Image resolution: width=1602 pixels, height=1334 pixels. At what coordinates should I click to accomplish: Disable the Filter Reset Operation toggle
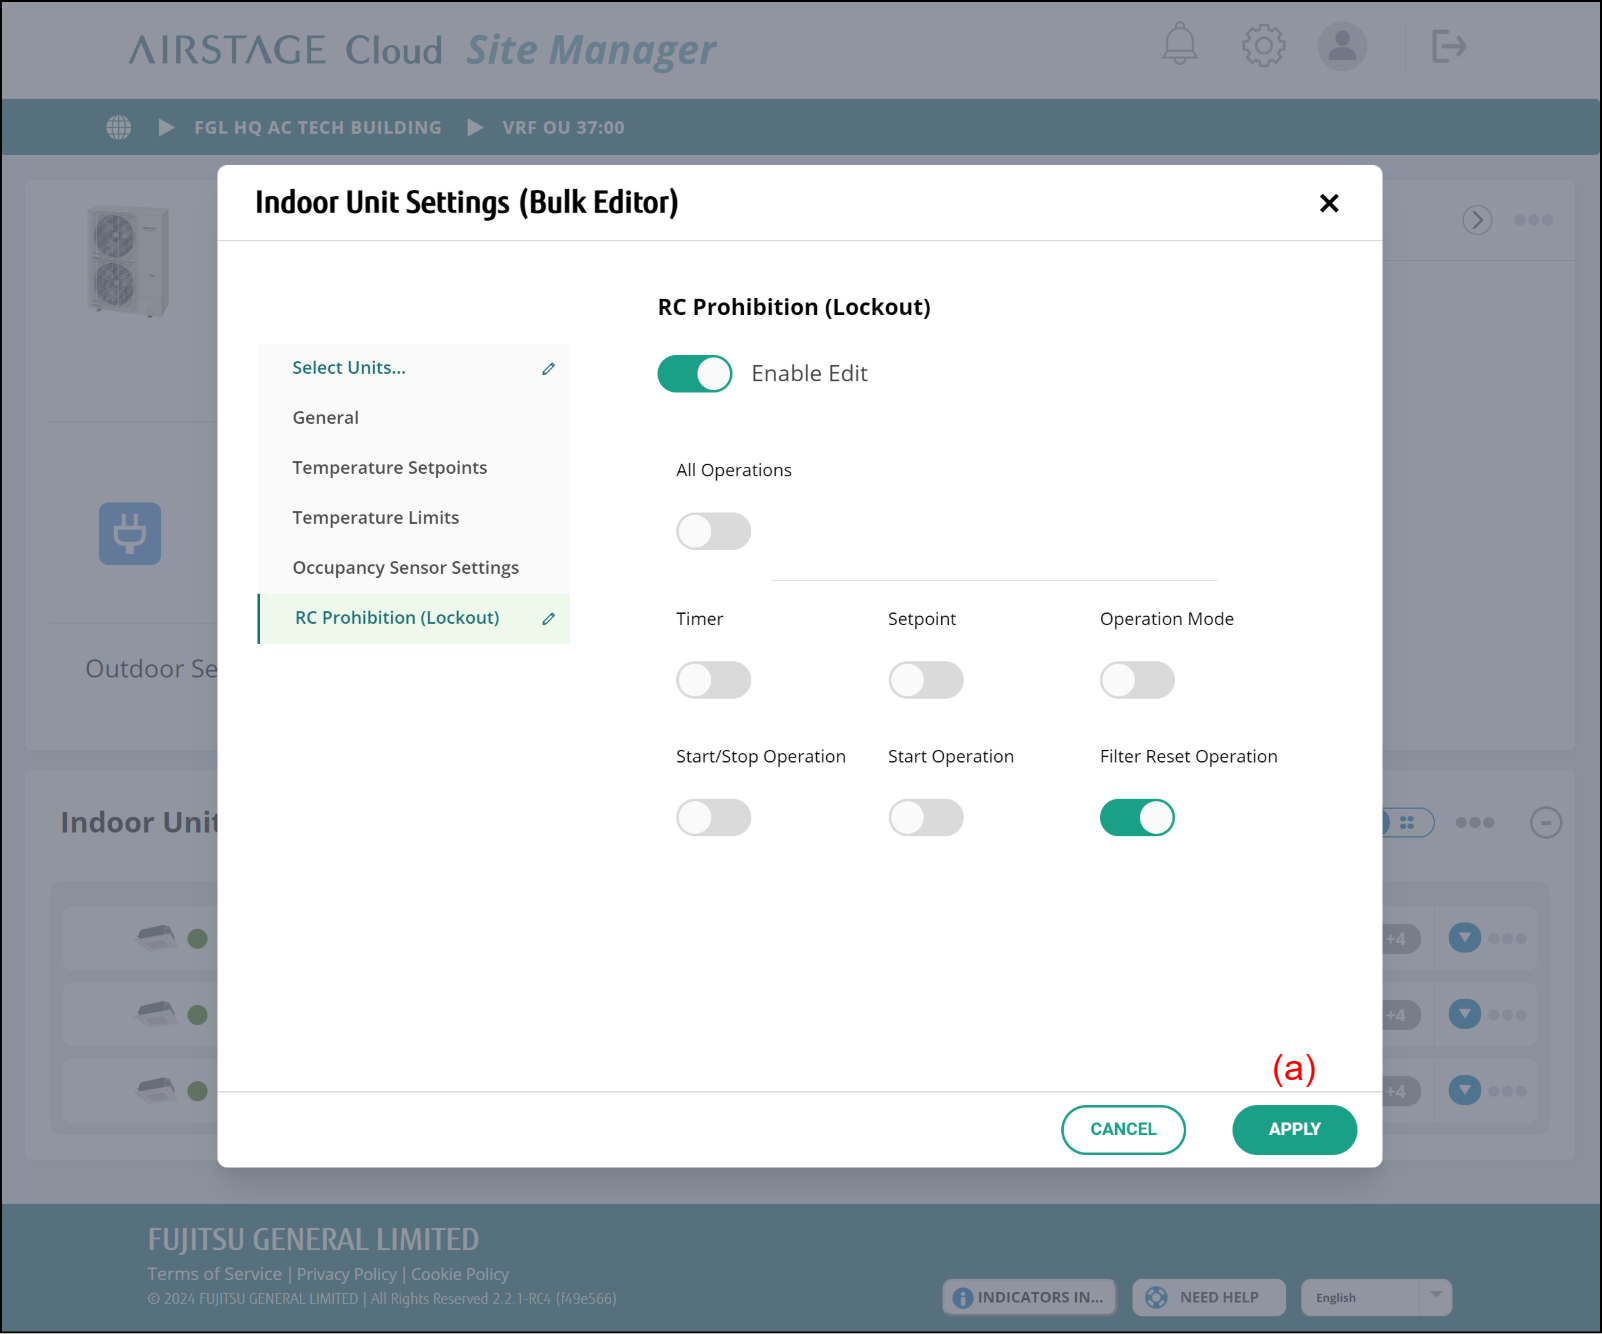[1137, 817]
